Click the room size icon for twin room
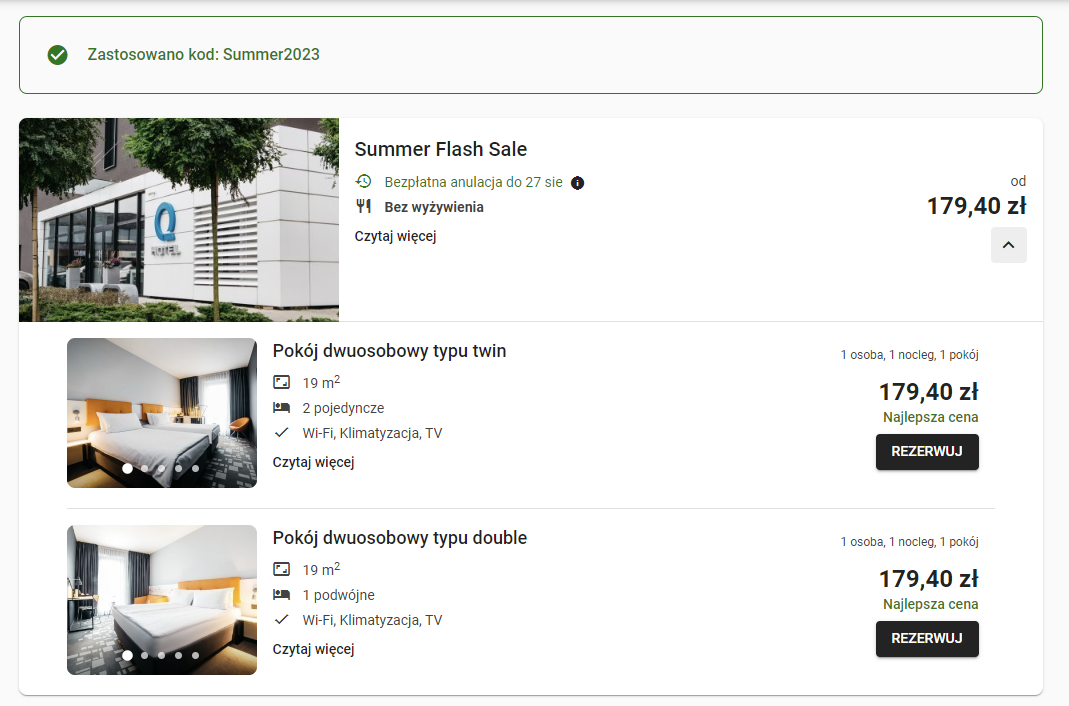Viewport: 1069px width, 706px height. [x=282, y=382]
